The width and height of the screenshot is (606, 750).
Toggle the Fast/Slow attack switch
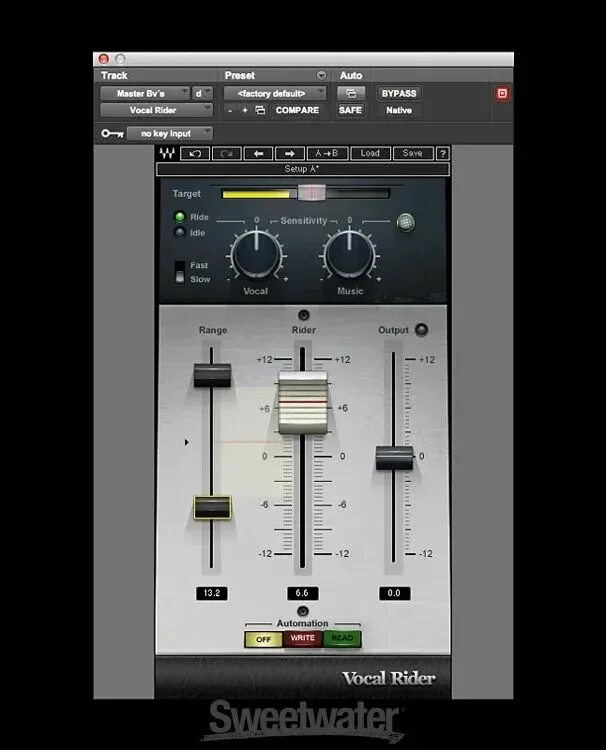pyautogui.click(x=180, y=272)
